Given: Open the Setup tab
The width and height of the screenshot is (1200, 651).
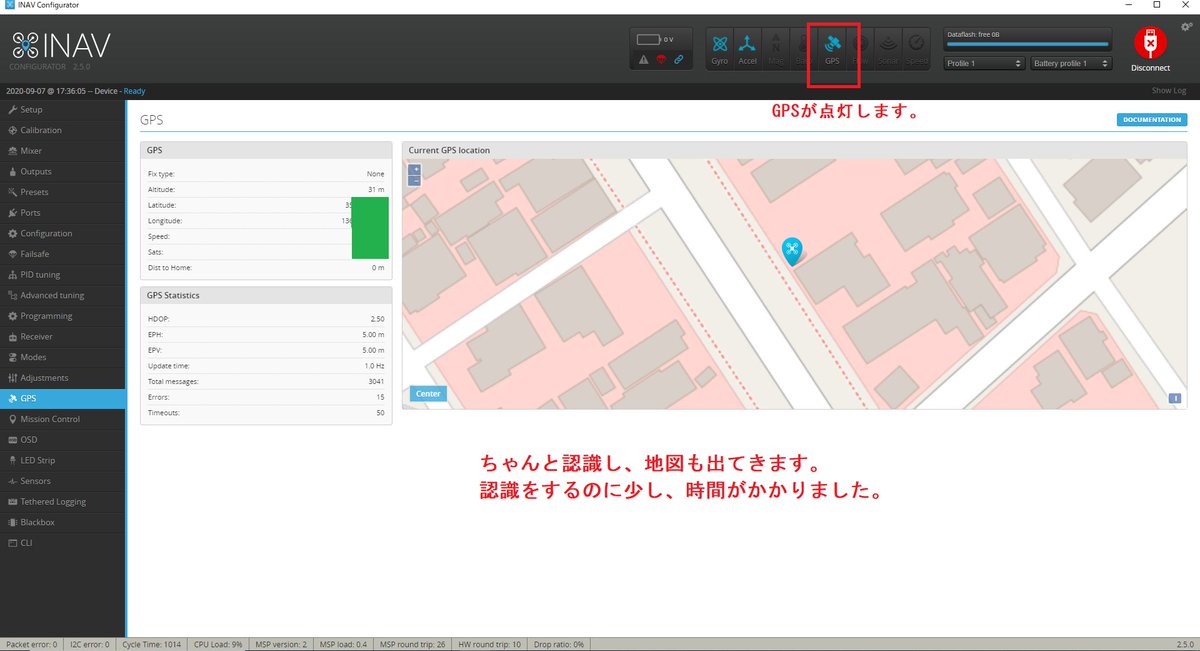Looking at the screenshot, I should click(x=63, y=109).
